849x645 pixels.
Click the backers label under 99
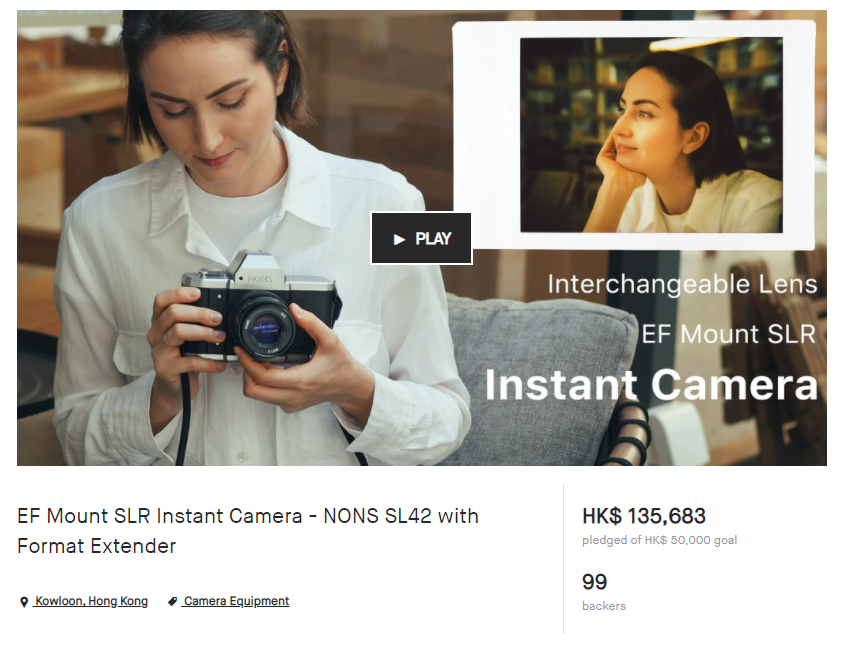coord(603,606)
